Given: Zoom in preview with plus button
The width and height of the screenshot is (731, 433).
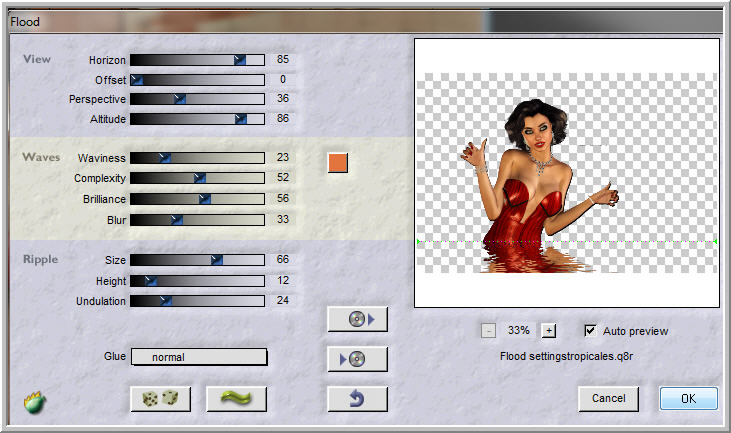Looking at the screenshot, I should pyautogui.click(x=549, y=331).
